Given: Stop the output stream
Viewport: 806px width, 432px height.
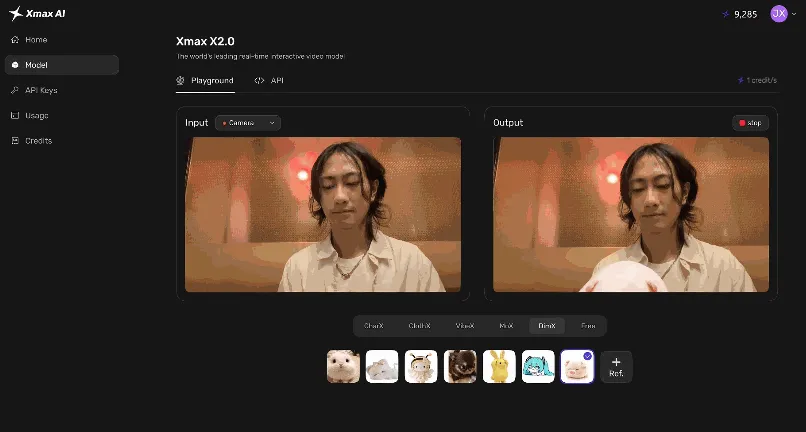Looking at the screenshot, I should [750, 123].
